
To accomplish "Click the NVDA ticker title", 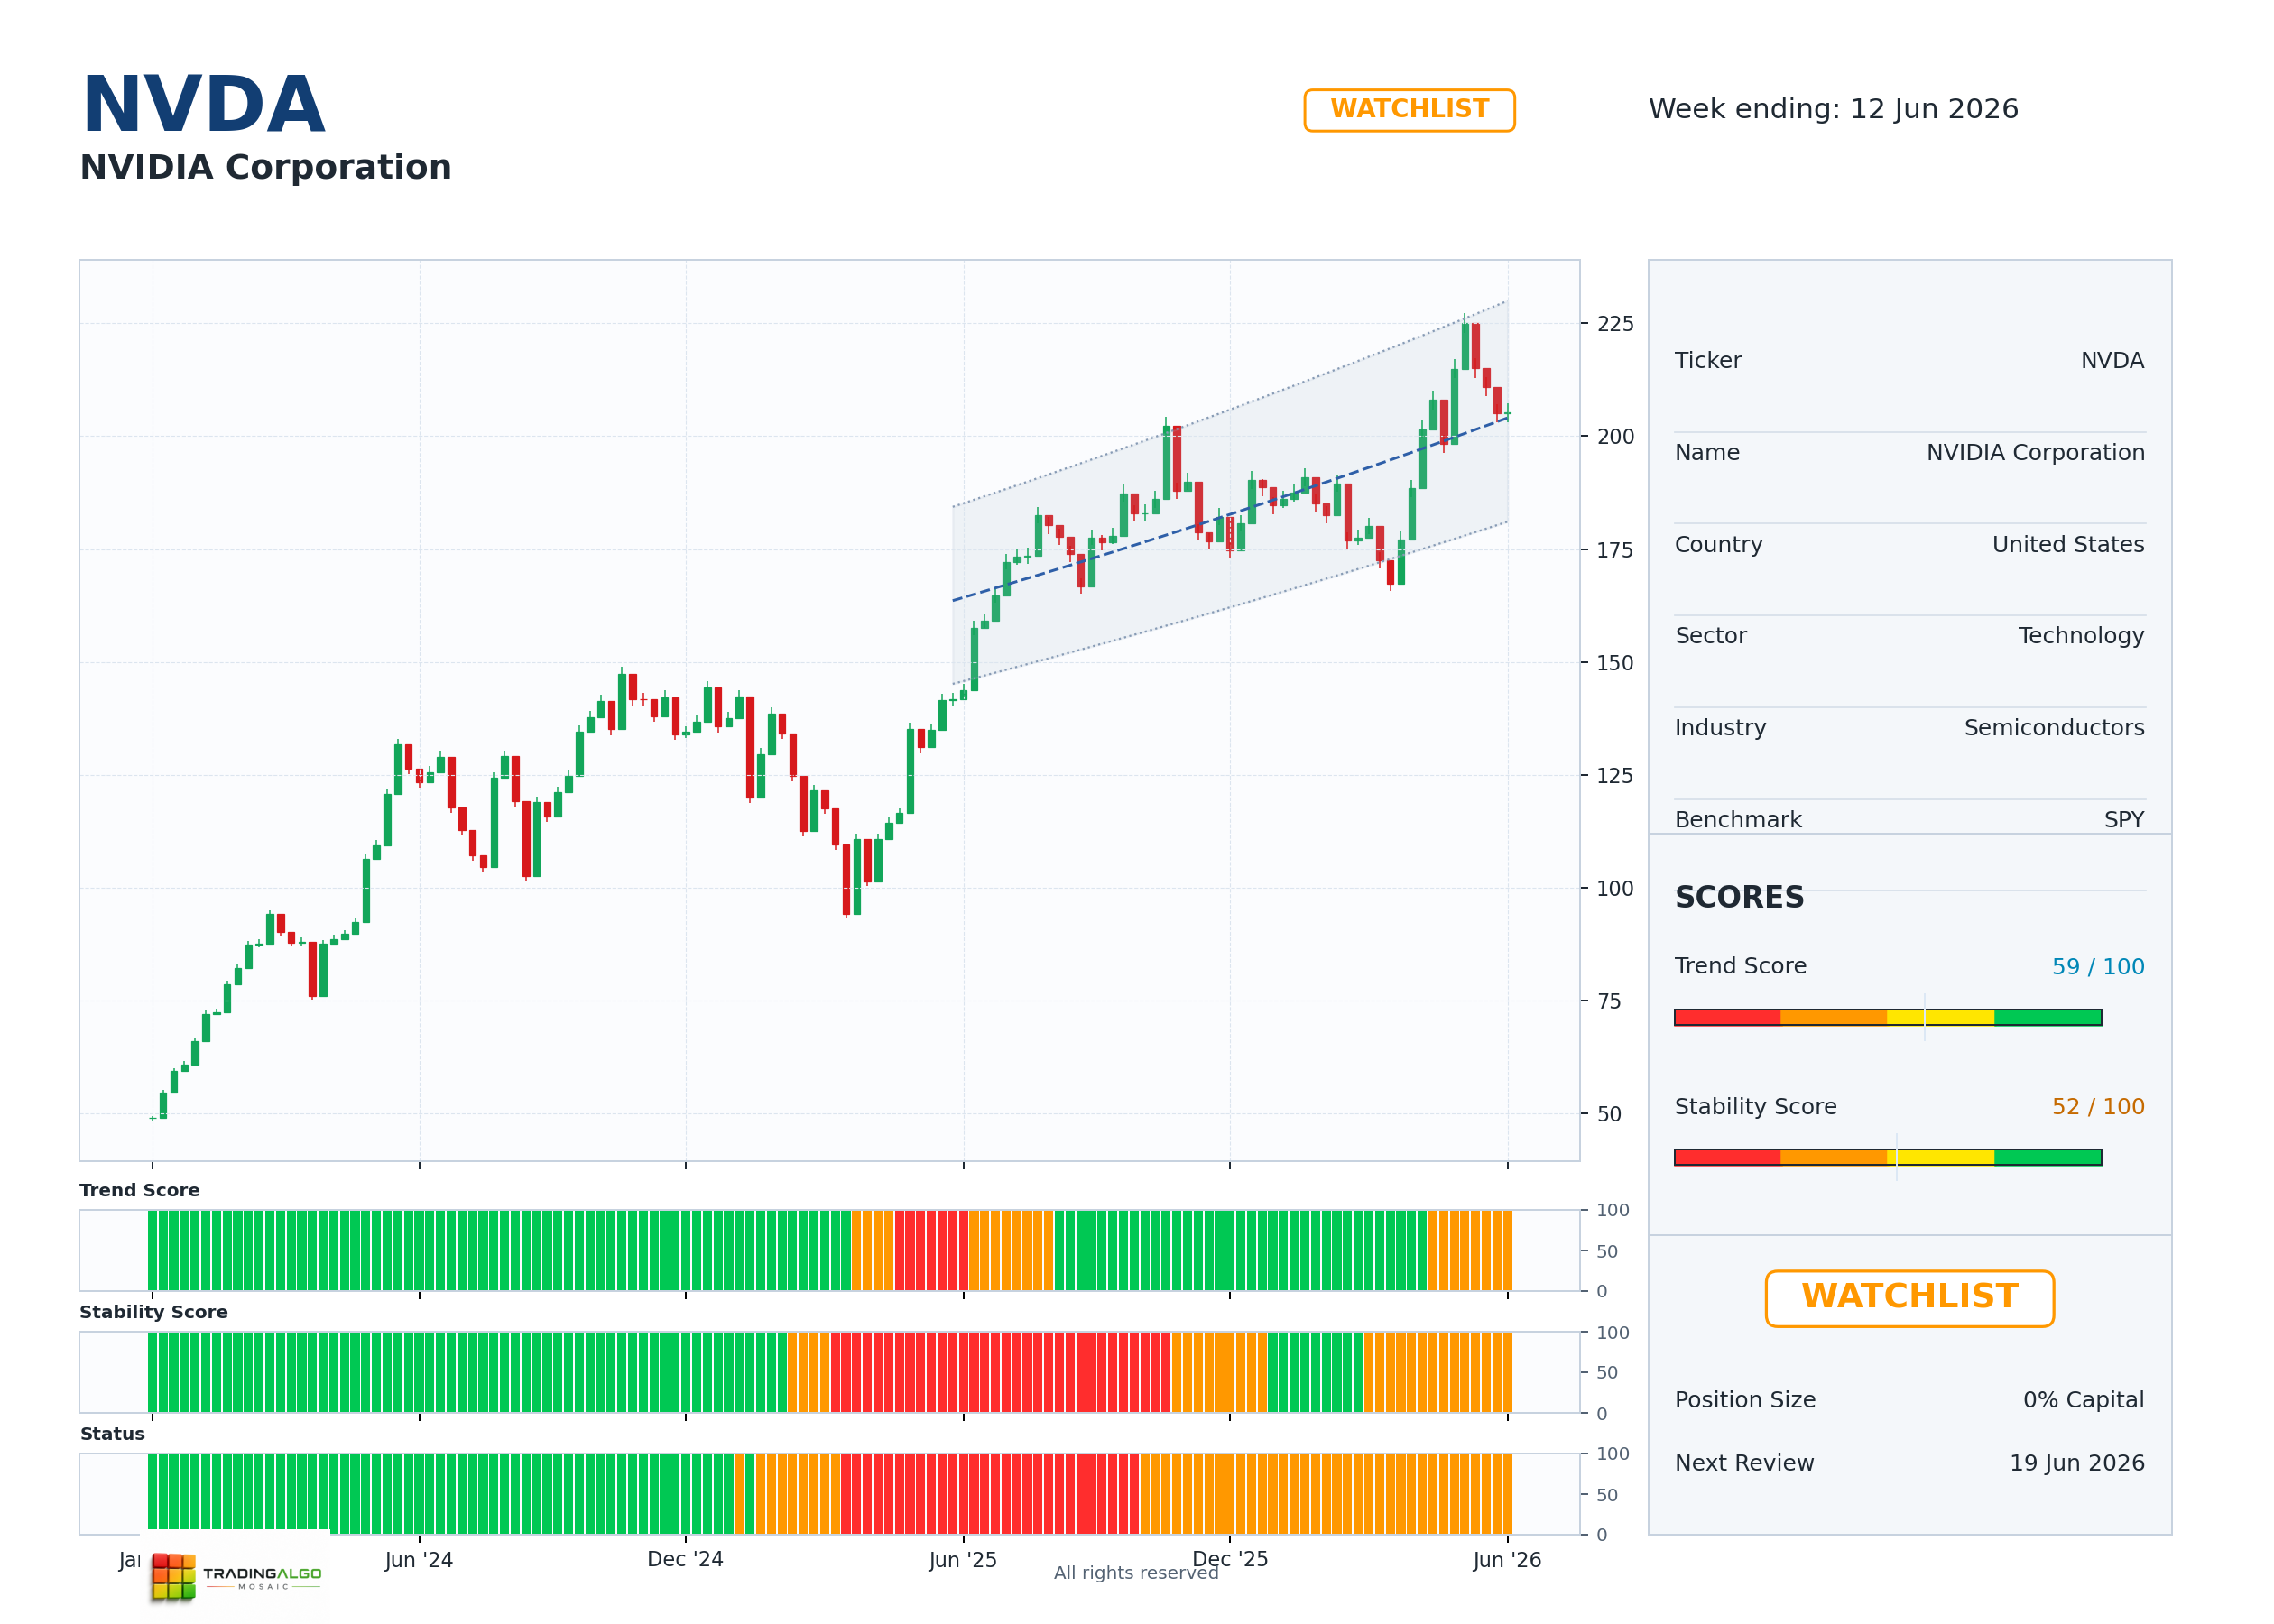I will (x=203, y=105).
